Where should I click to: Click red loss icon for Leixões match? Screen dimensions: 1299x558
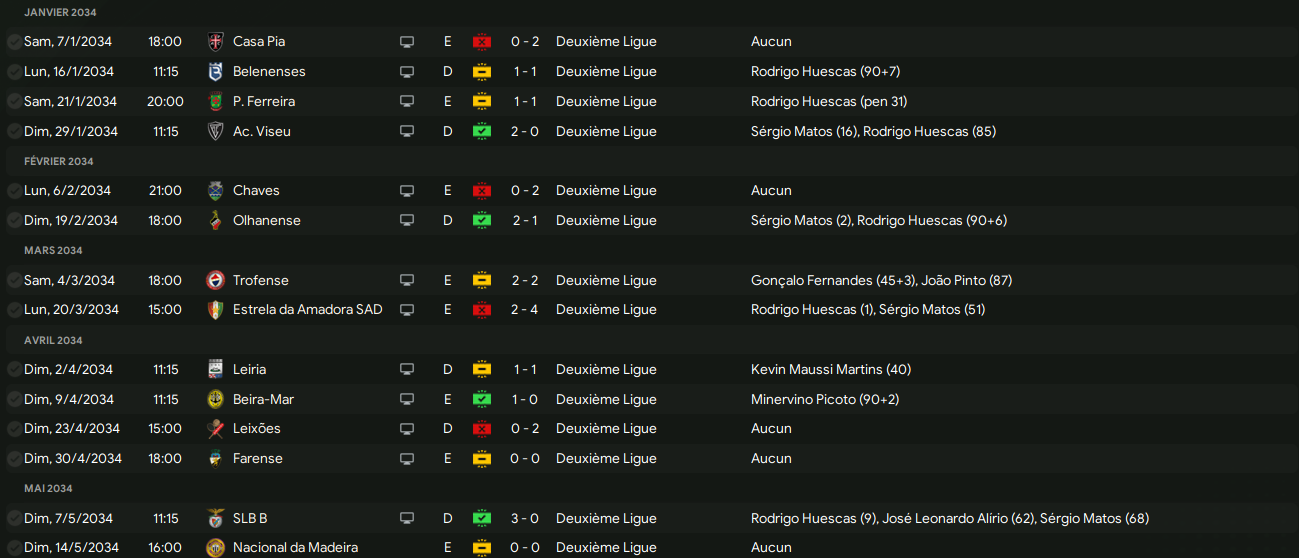click(482, 429)
